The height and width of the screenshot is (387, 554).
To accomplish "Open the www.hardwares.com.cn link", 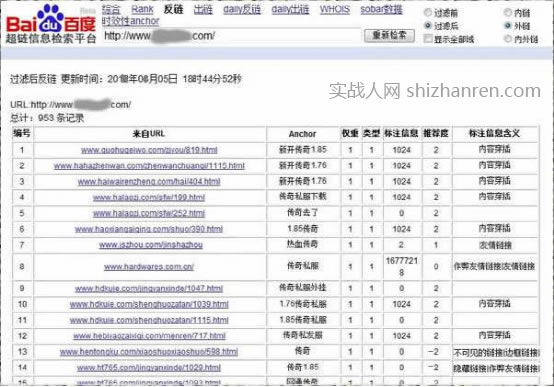I will click(x=149, y=267).
